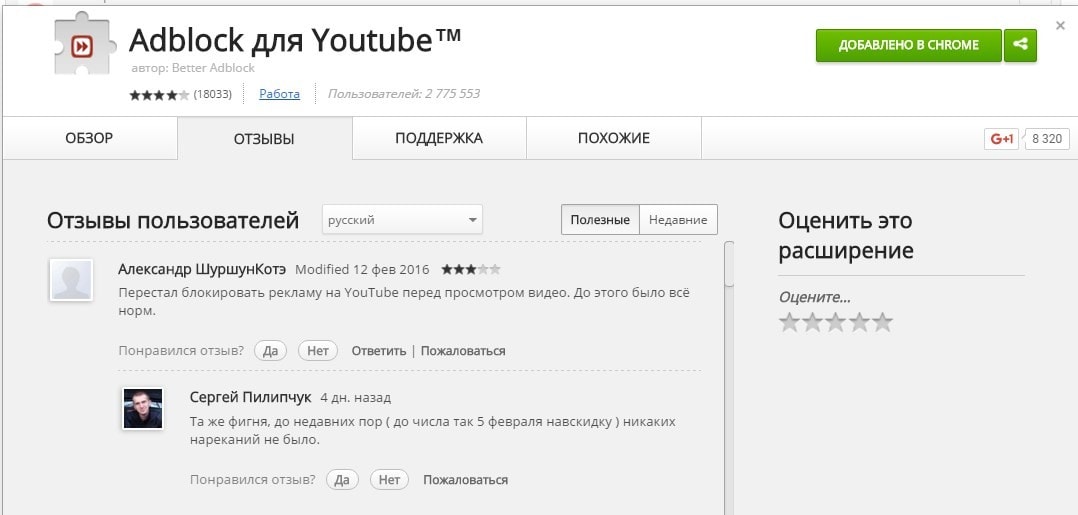Rate the extension one star
The width and height of the screenshot is (1078, 515).
tap(790, 322)
